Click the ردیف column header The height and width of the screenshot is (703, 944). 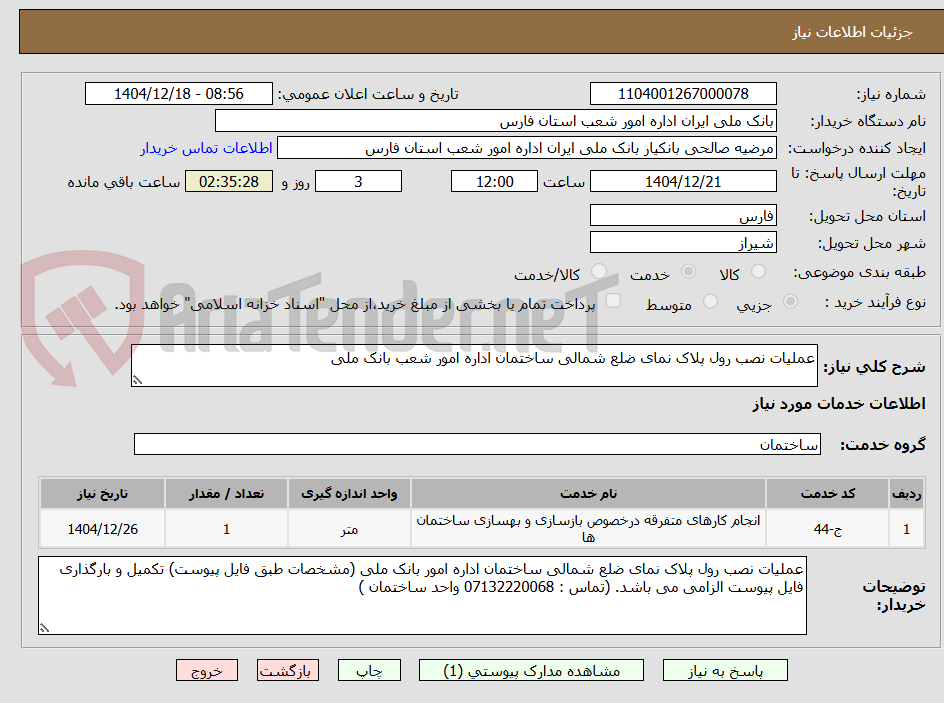point(907,494)
